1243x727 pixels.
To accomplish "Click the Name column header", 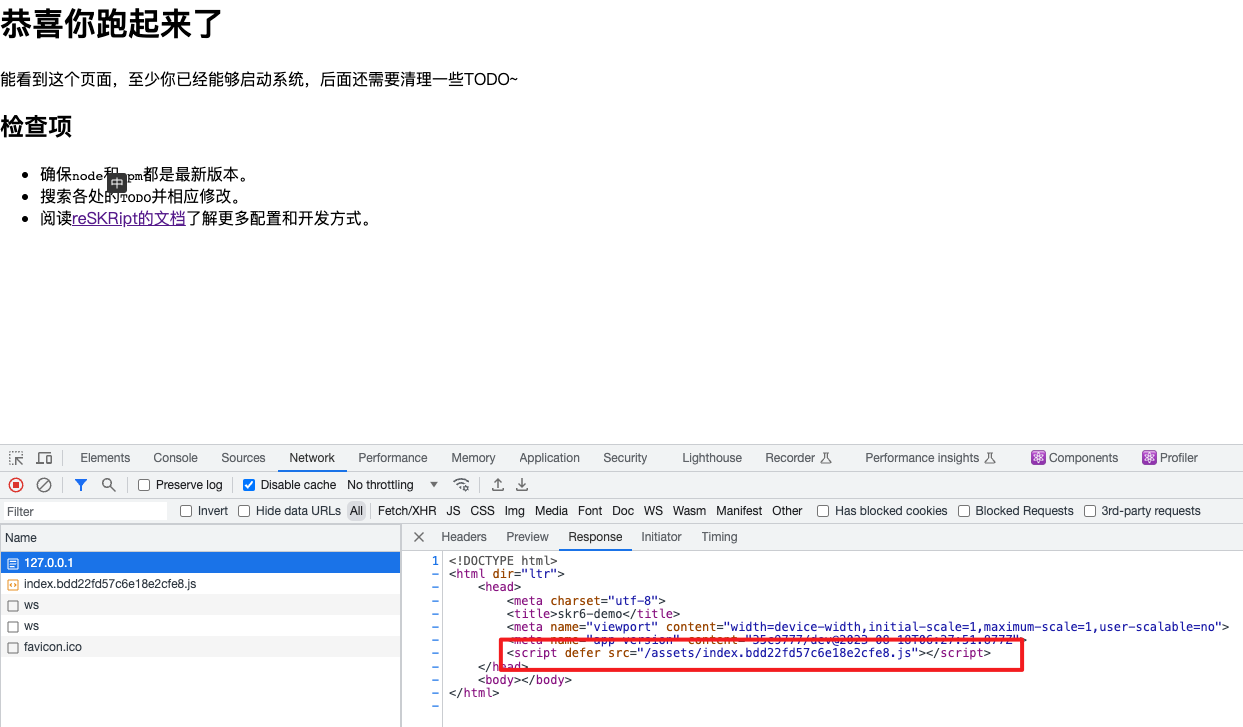I will (x=200, y=538).
